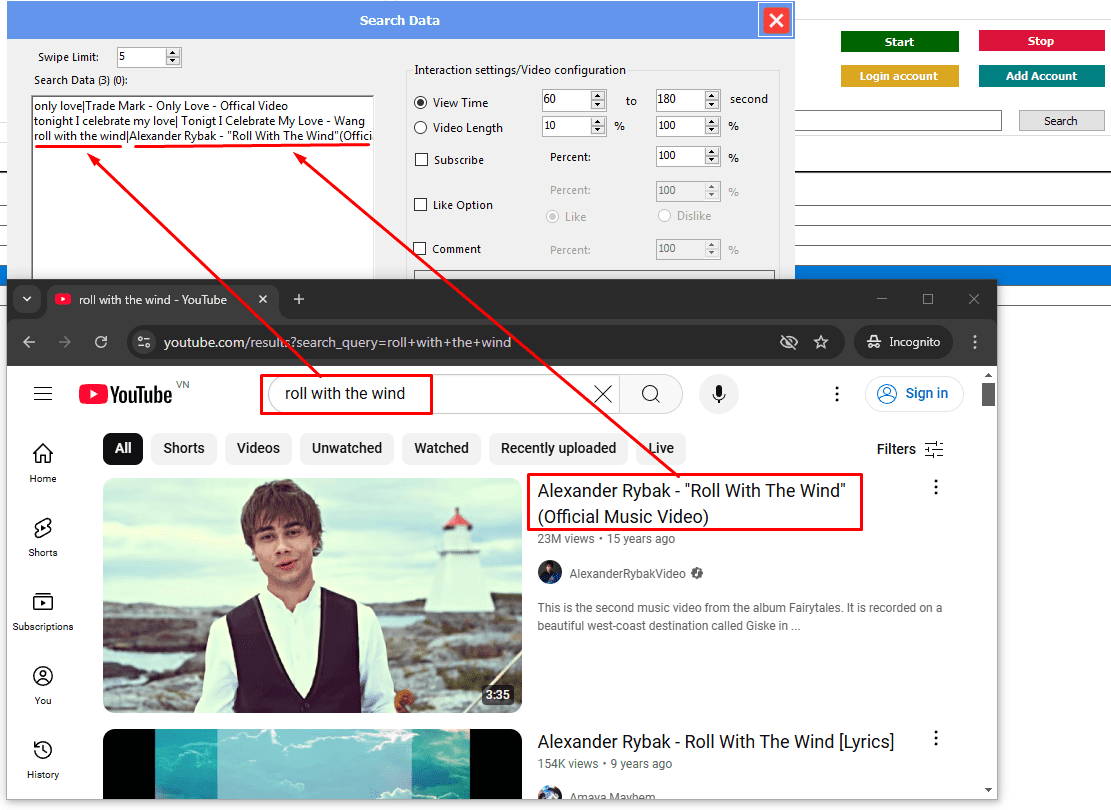Select the Videos filter chip
This screenshot has width=1111, height=810.
point(258,449)
